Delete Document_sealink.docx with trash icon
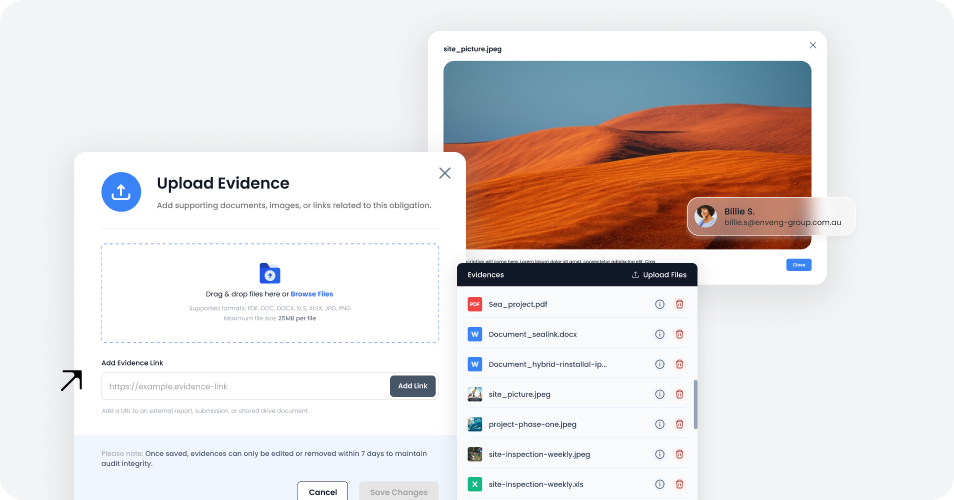The image size is (954, 500). pyautogui.click(x=680, y=334)
